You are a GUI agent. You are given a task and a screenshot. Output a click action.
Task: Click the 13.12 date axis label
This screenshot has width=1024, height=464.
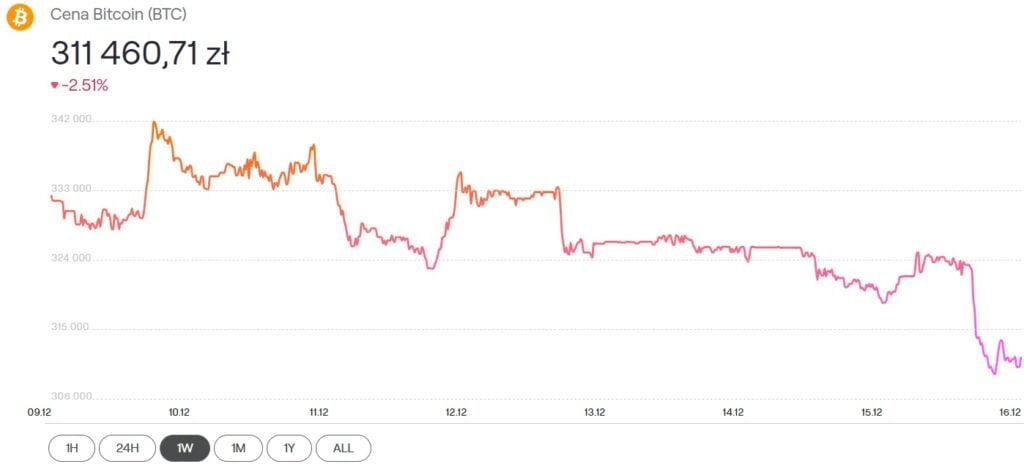click(x=594, y=412)
